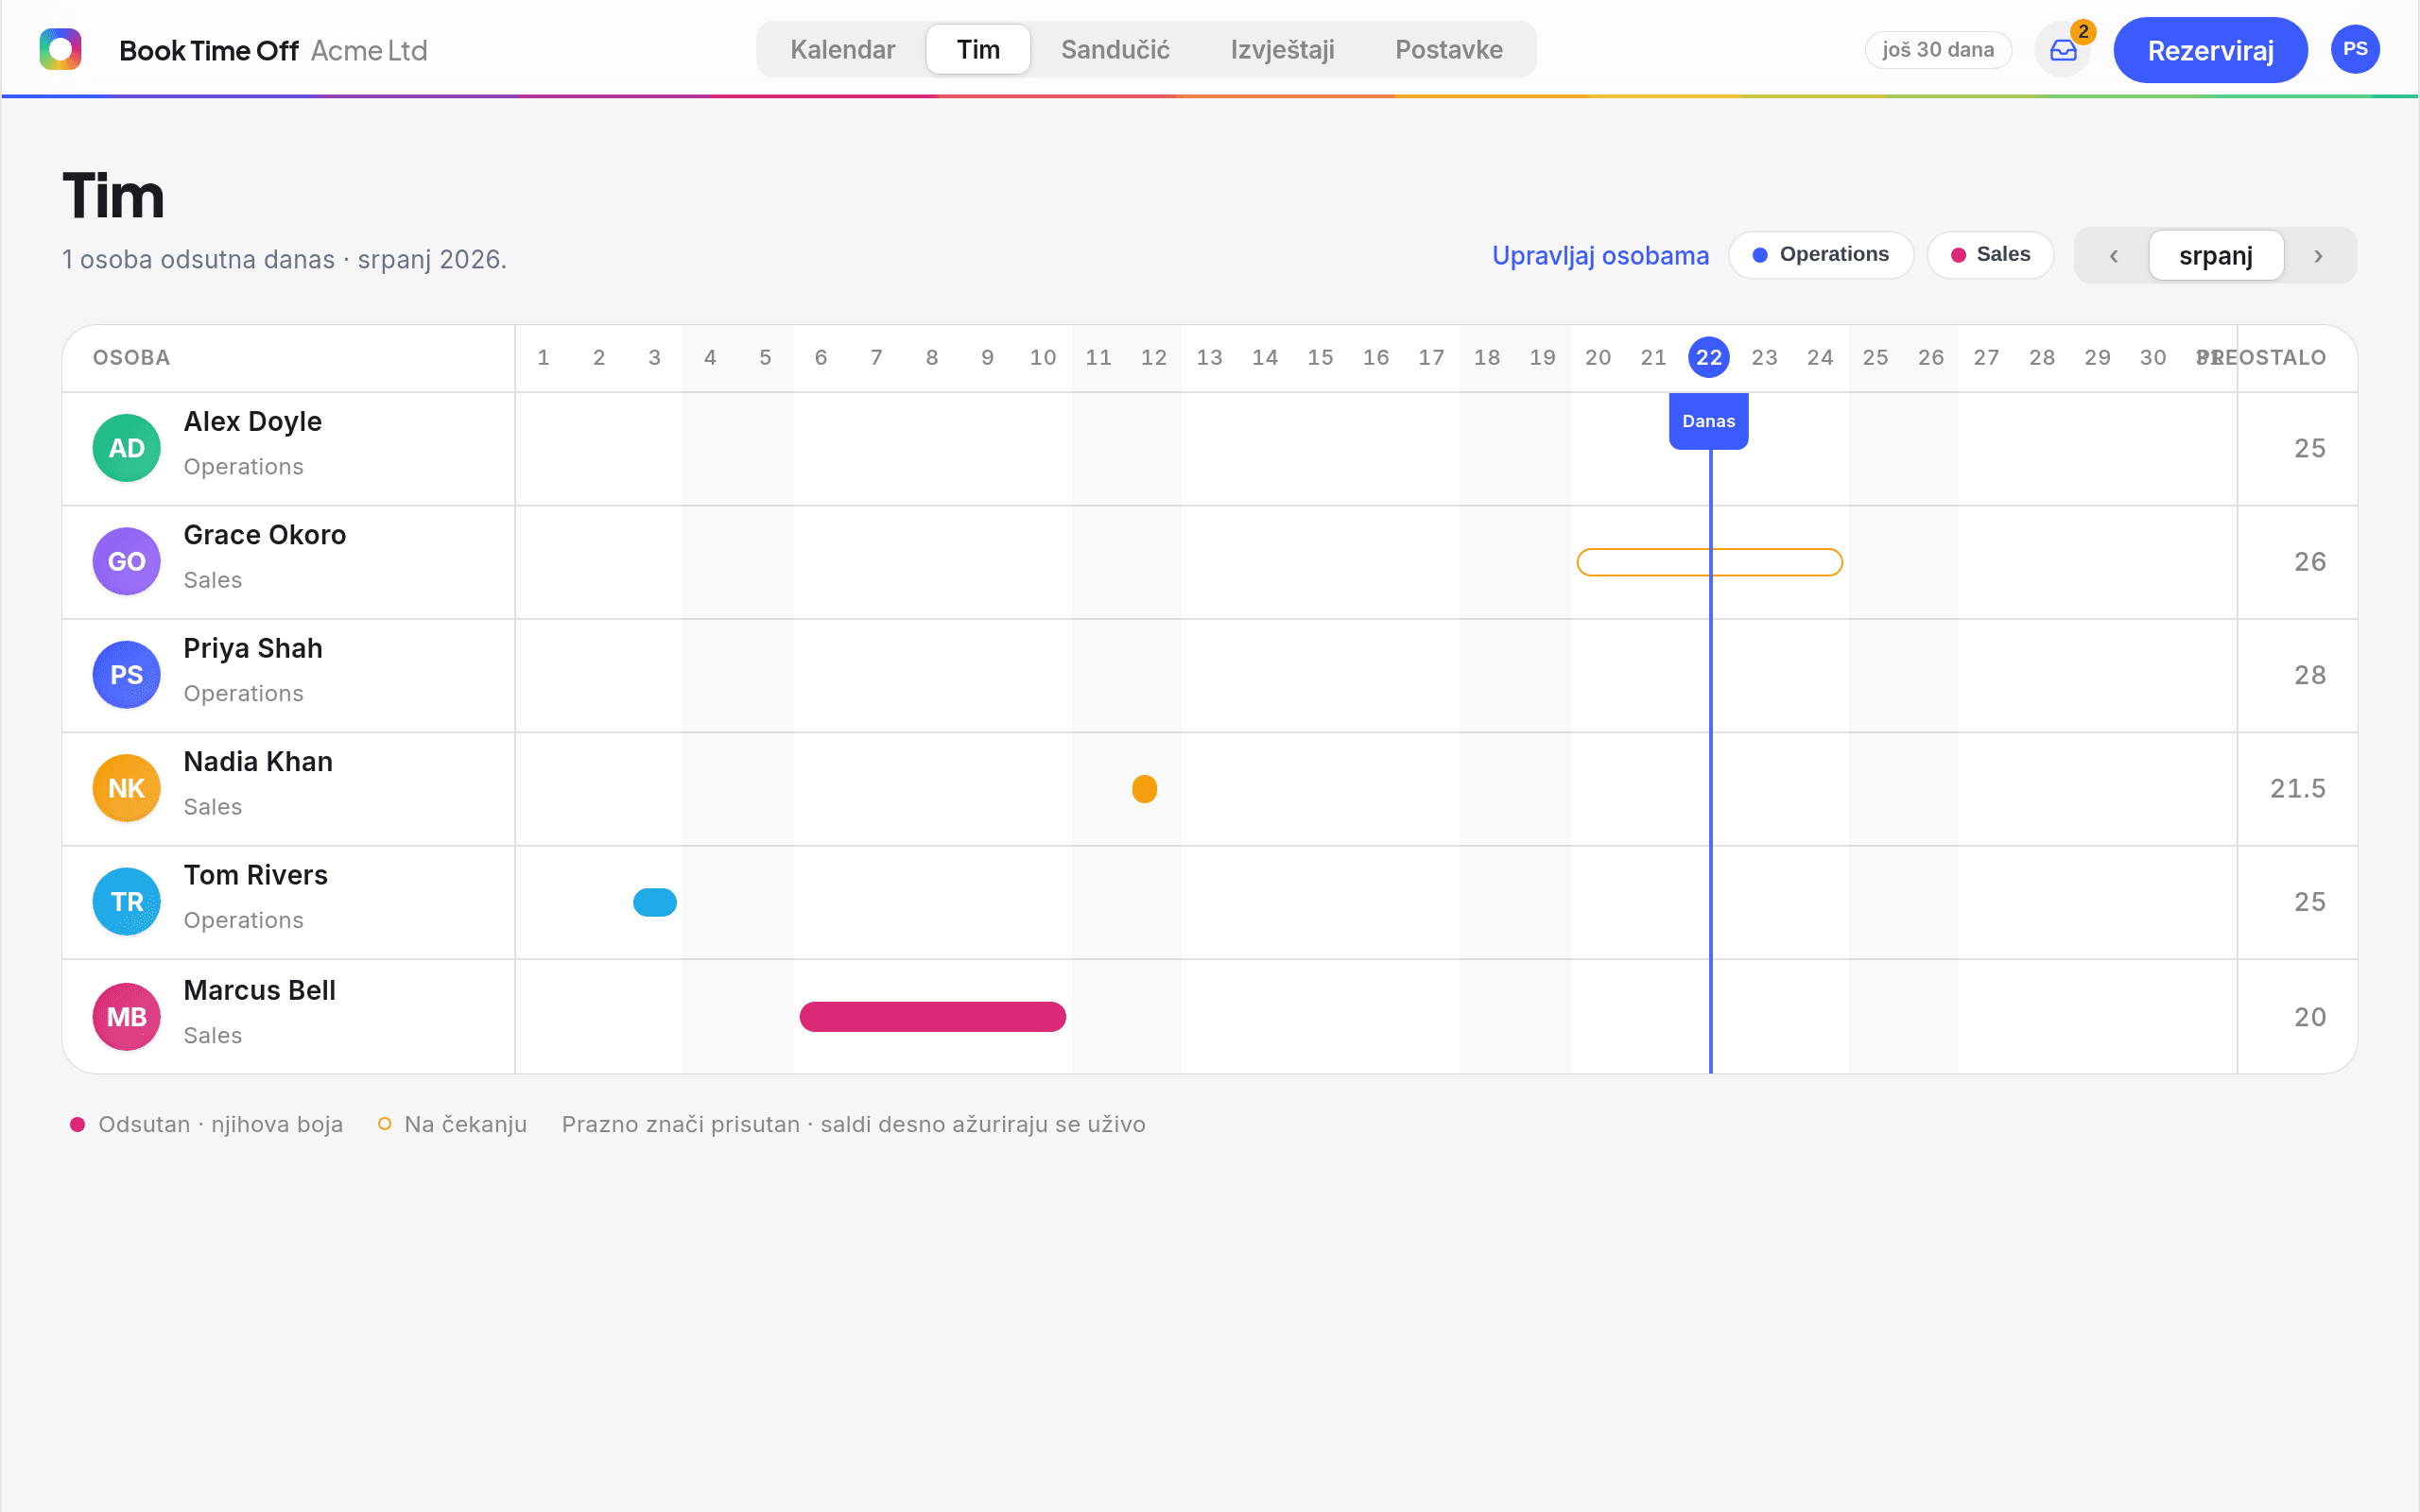Click the Rezerviraj button
2420x1512 pixels.
2210,50
